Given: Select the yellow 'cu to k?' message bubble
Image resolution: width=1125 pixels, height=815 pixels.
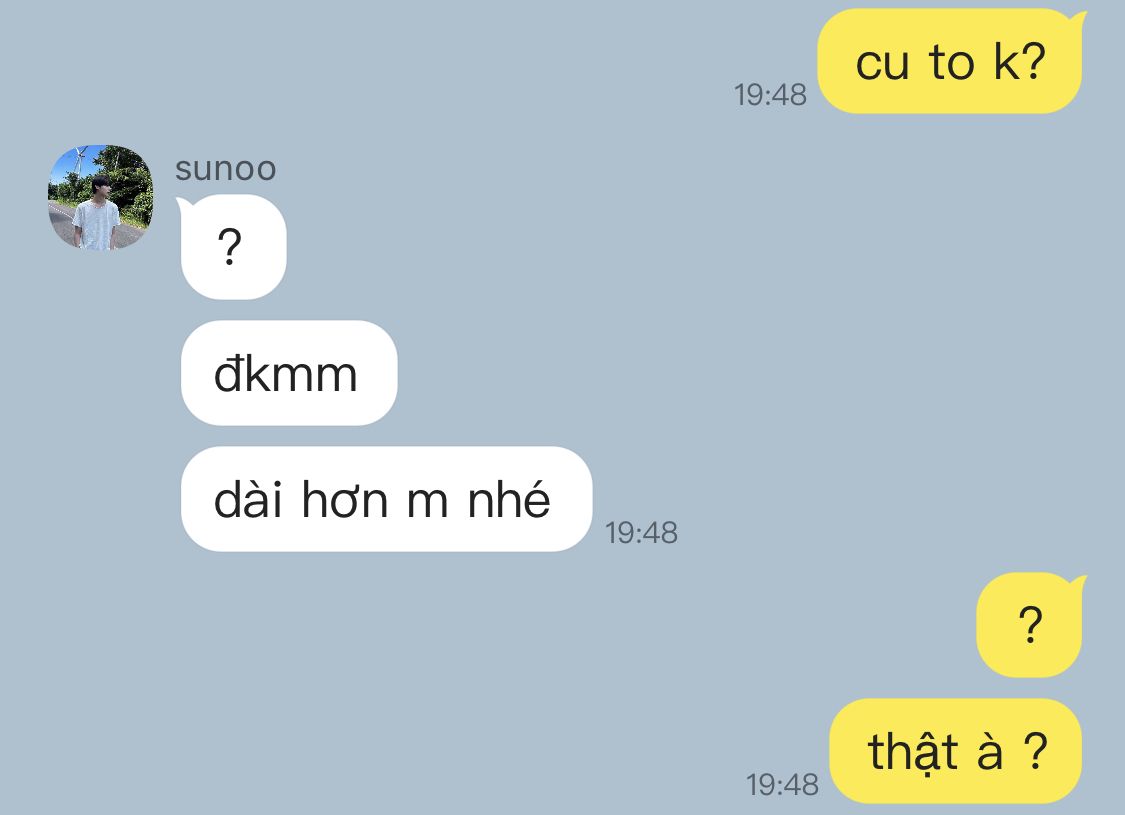Looking at the screenshot, I should pos(950,61).
